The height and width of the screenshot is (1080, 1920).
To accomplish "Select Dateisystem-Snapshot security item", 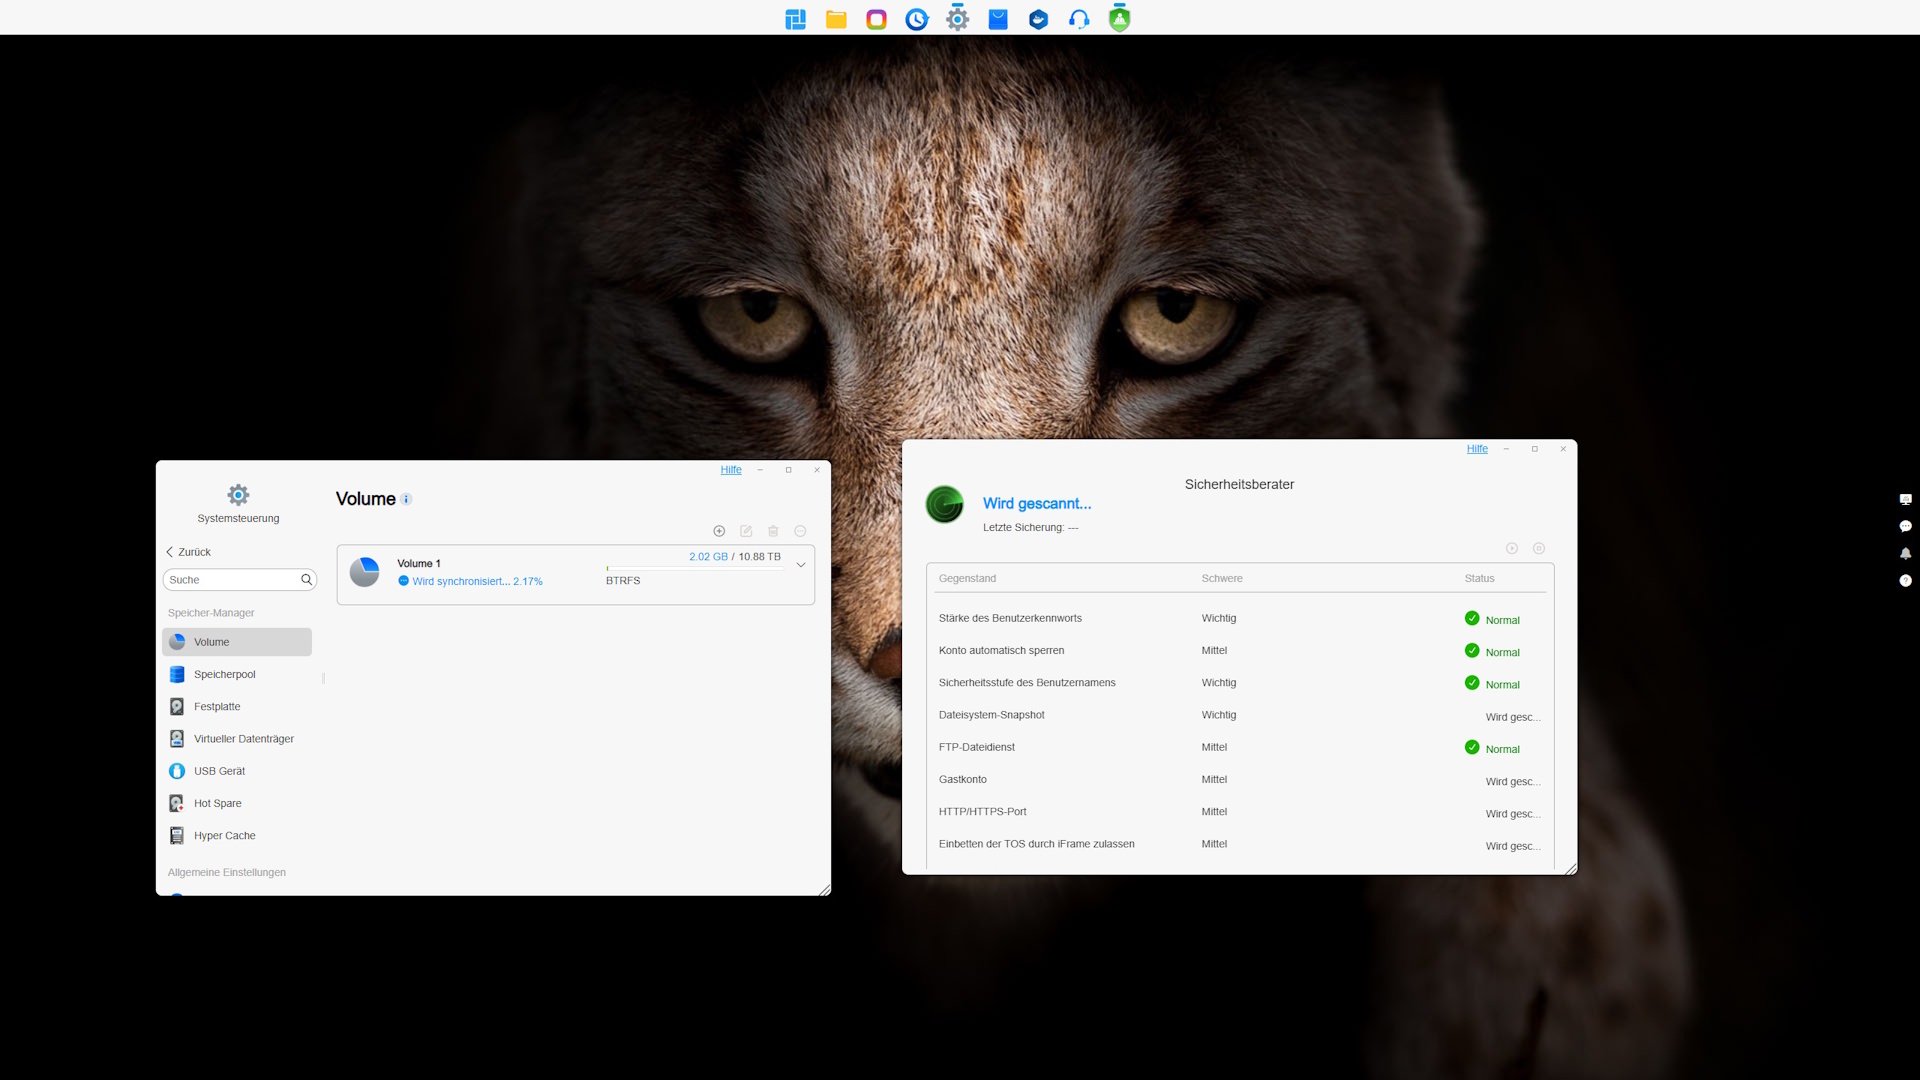I will 990,715.
